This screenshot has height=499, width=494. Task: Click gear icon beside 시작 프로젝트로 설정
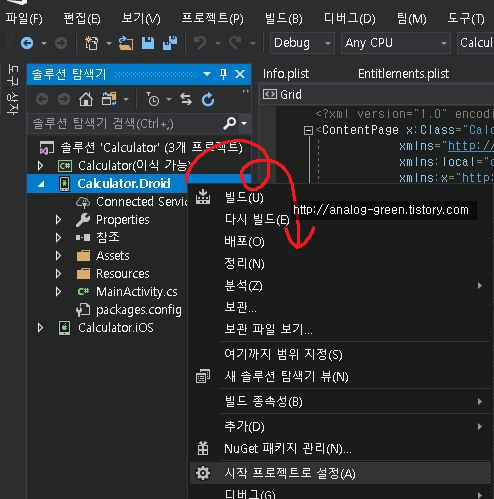pyautogui.click(x=203, y=473)
